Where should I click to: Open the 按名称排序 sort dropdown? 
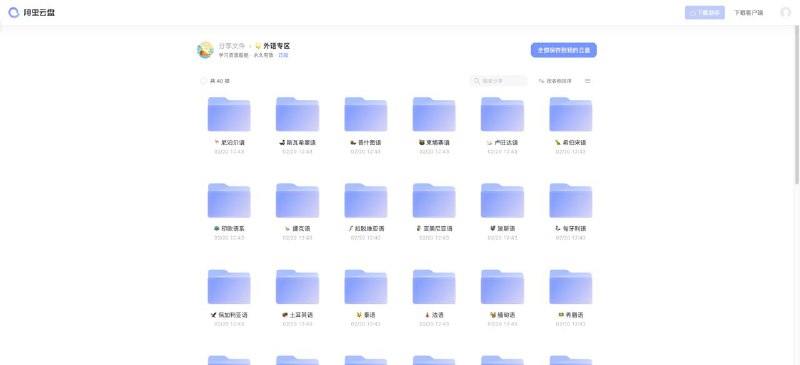[x=555, y=81]
